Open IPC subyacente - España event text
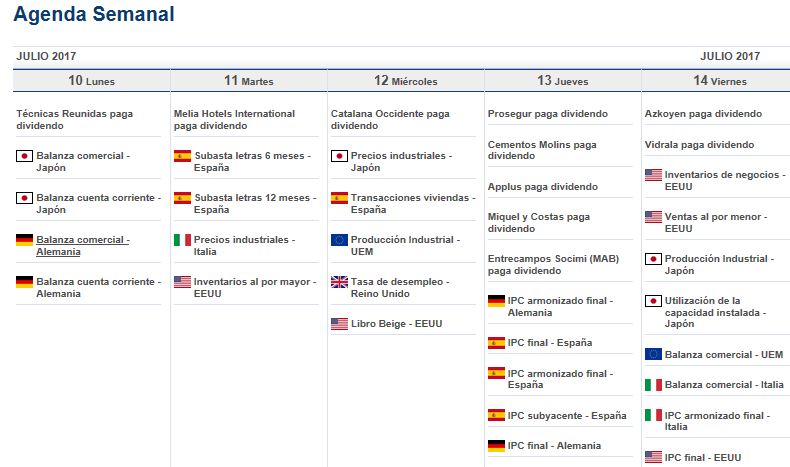790x467 pixels. click(x=567, y=416)
